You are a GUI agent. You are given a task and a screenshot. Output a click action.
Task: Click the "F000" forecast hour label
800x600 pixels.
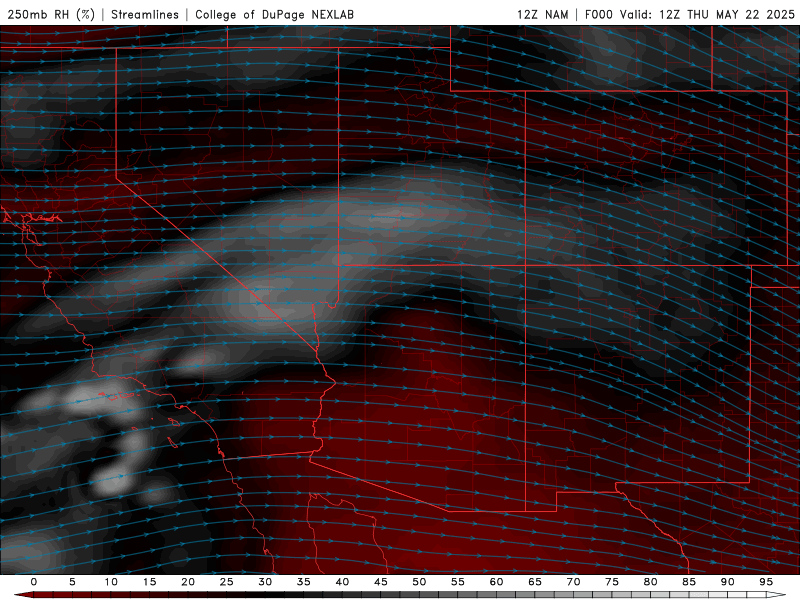[598, 14]
